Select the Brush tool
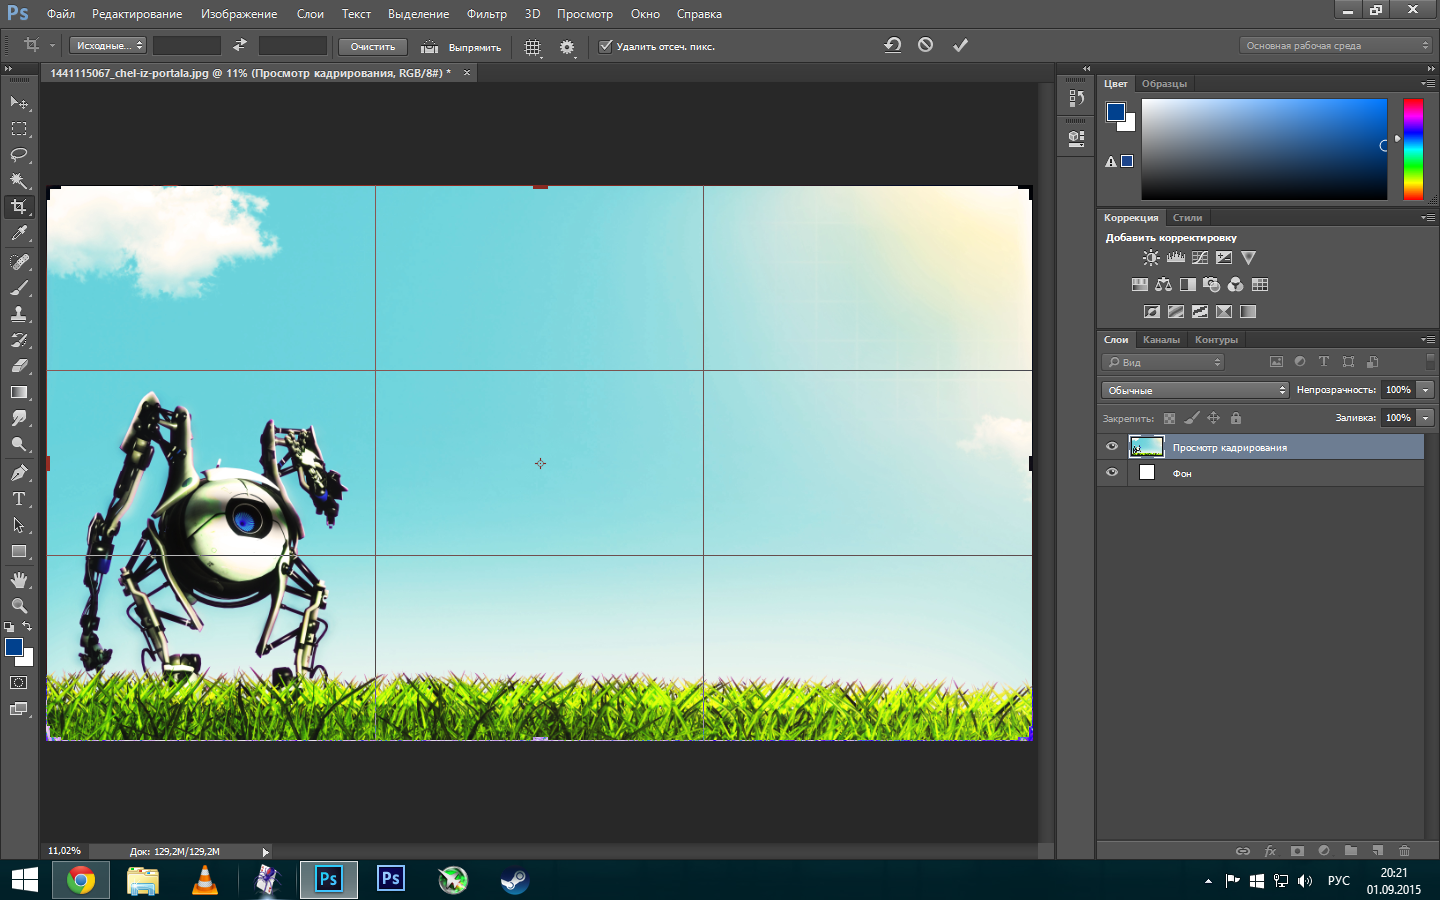Screen dimensions: 1440x900 click(x=19, y=287)
